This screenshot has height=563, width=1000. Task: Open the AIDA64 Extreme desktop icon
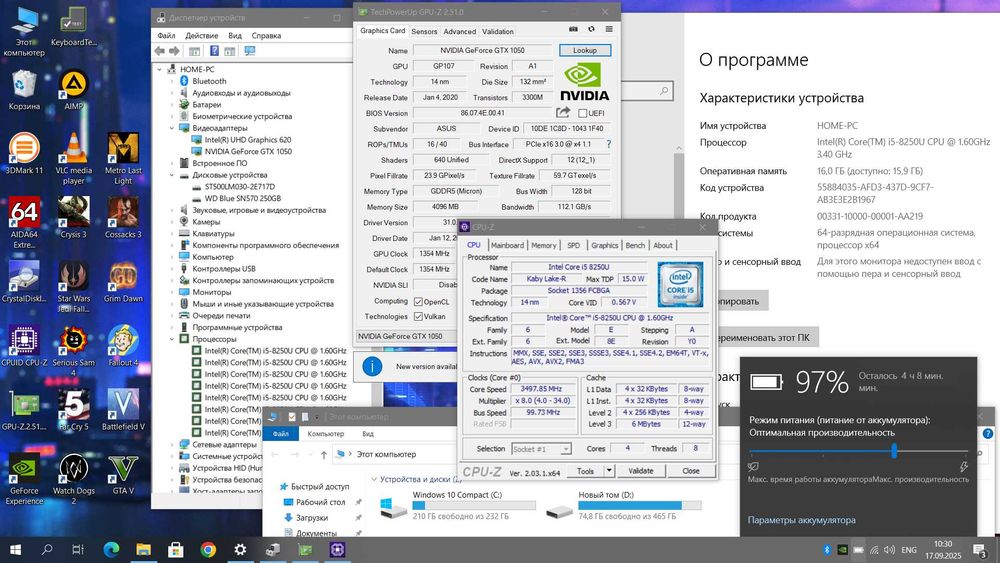24,223
